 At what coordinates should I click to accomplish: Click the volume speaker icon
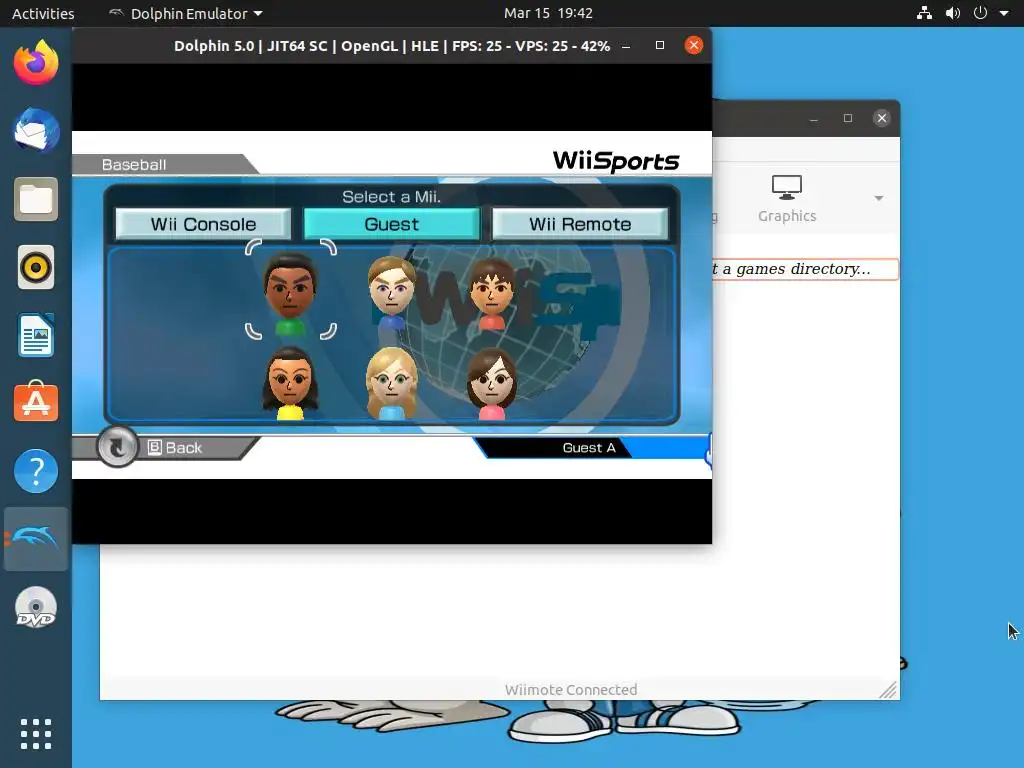tap(953, 13)
